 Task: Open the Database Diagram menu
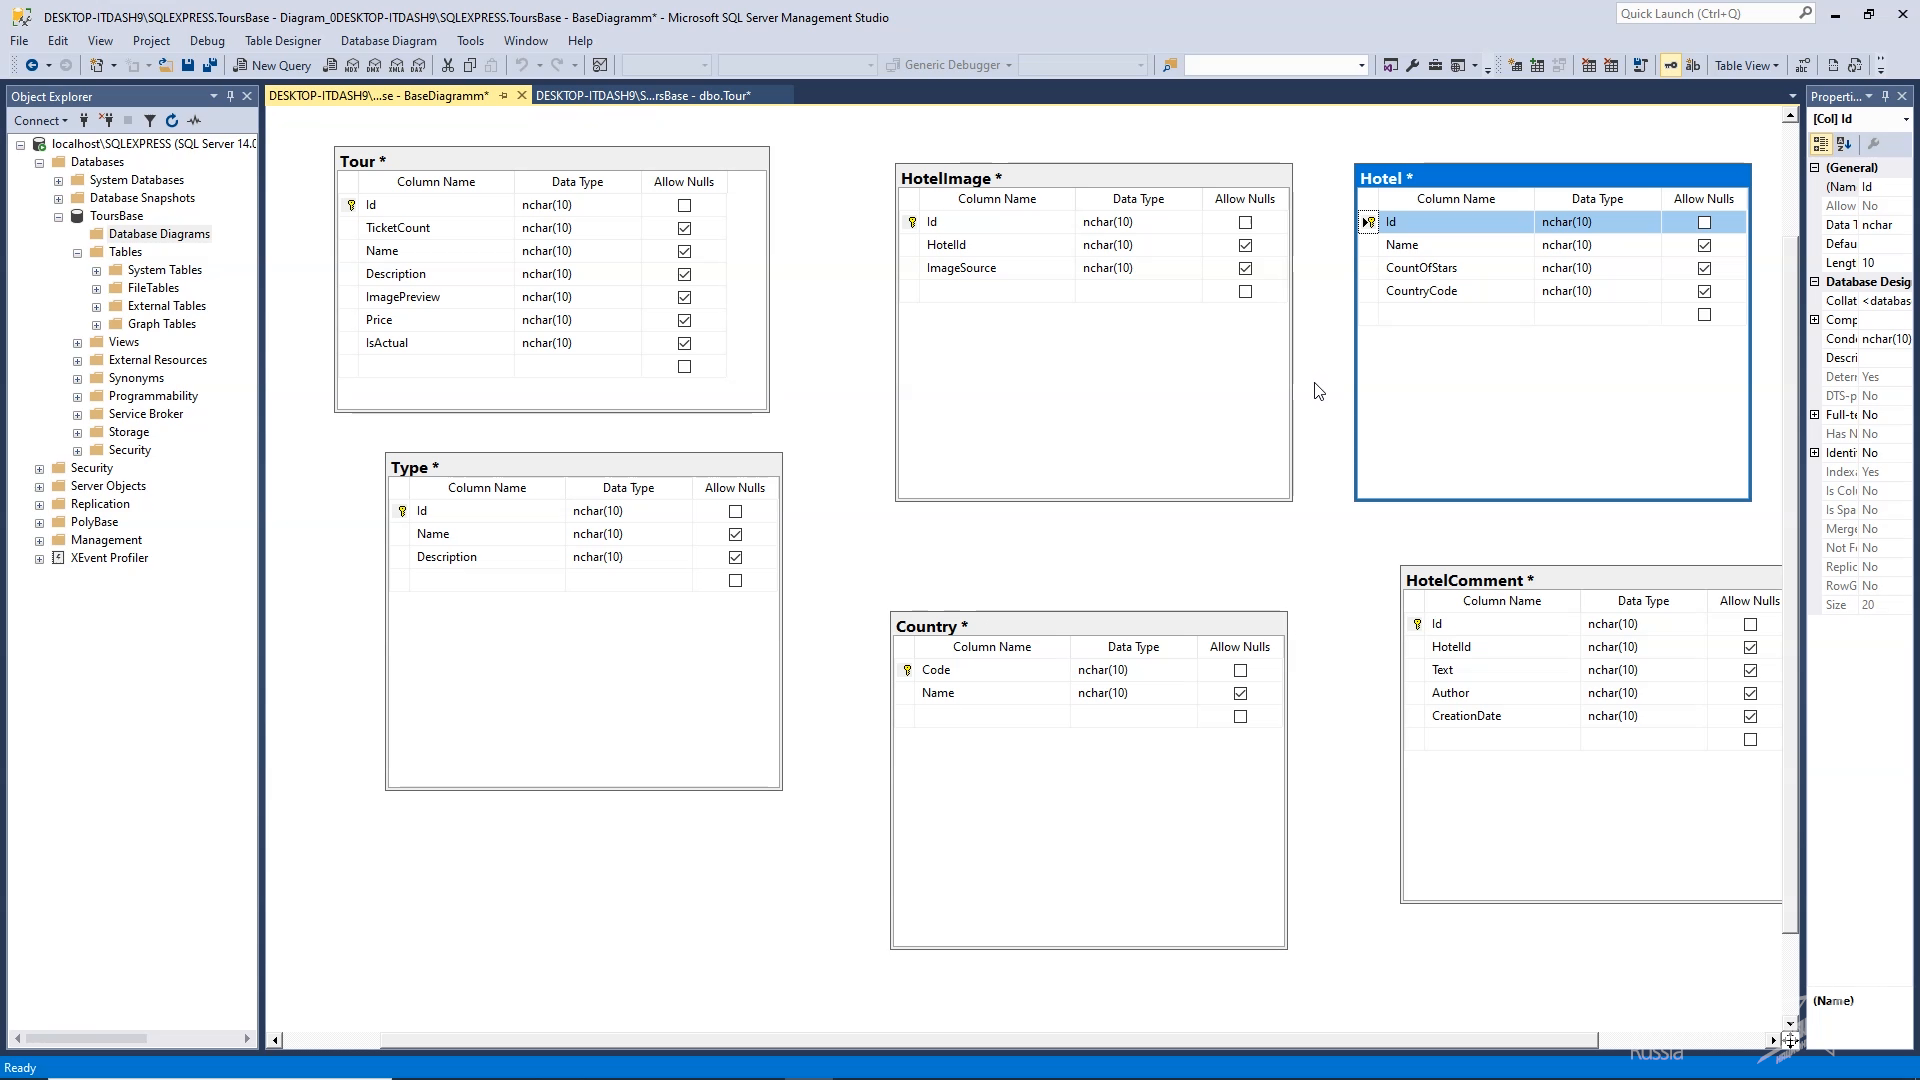tap(388, 41)
